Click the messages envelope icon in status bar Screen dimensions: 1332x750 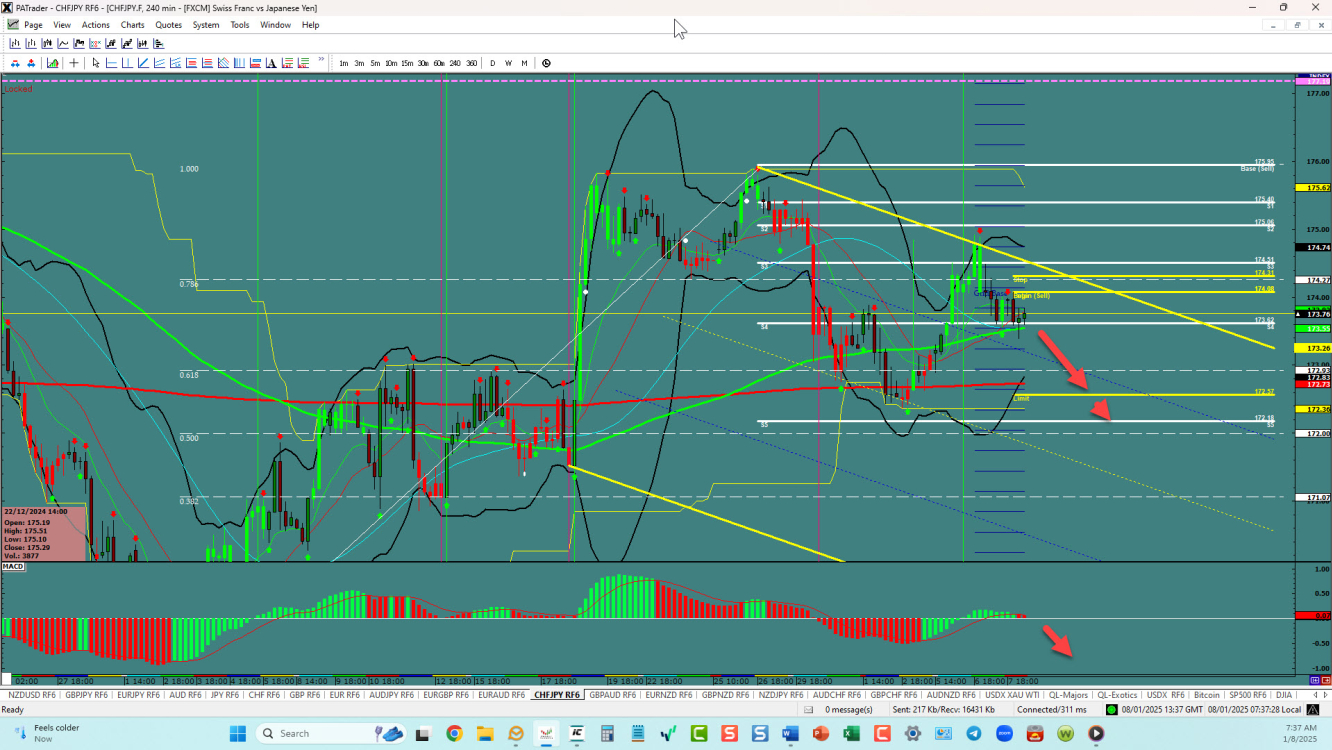tap(808, 709)
